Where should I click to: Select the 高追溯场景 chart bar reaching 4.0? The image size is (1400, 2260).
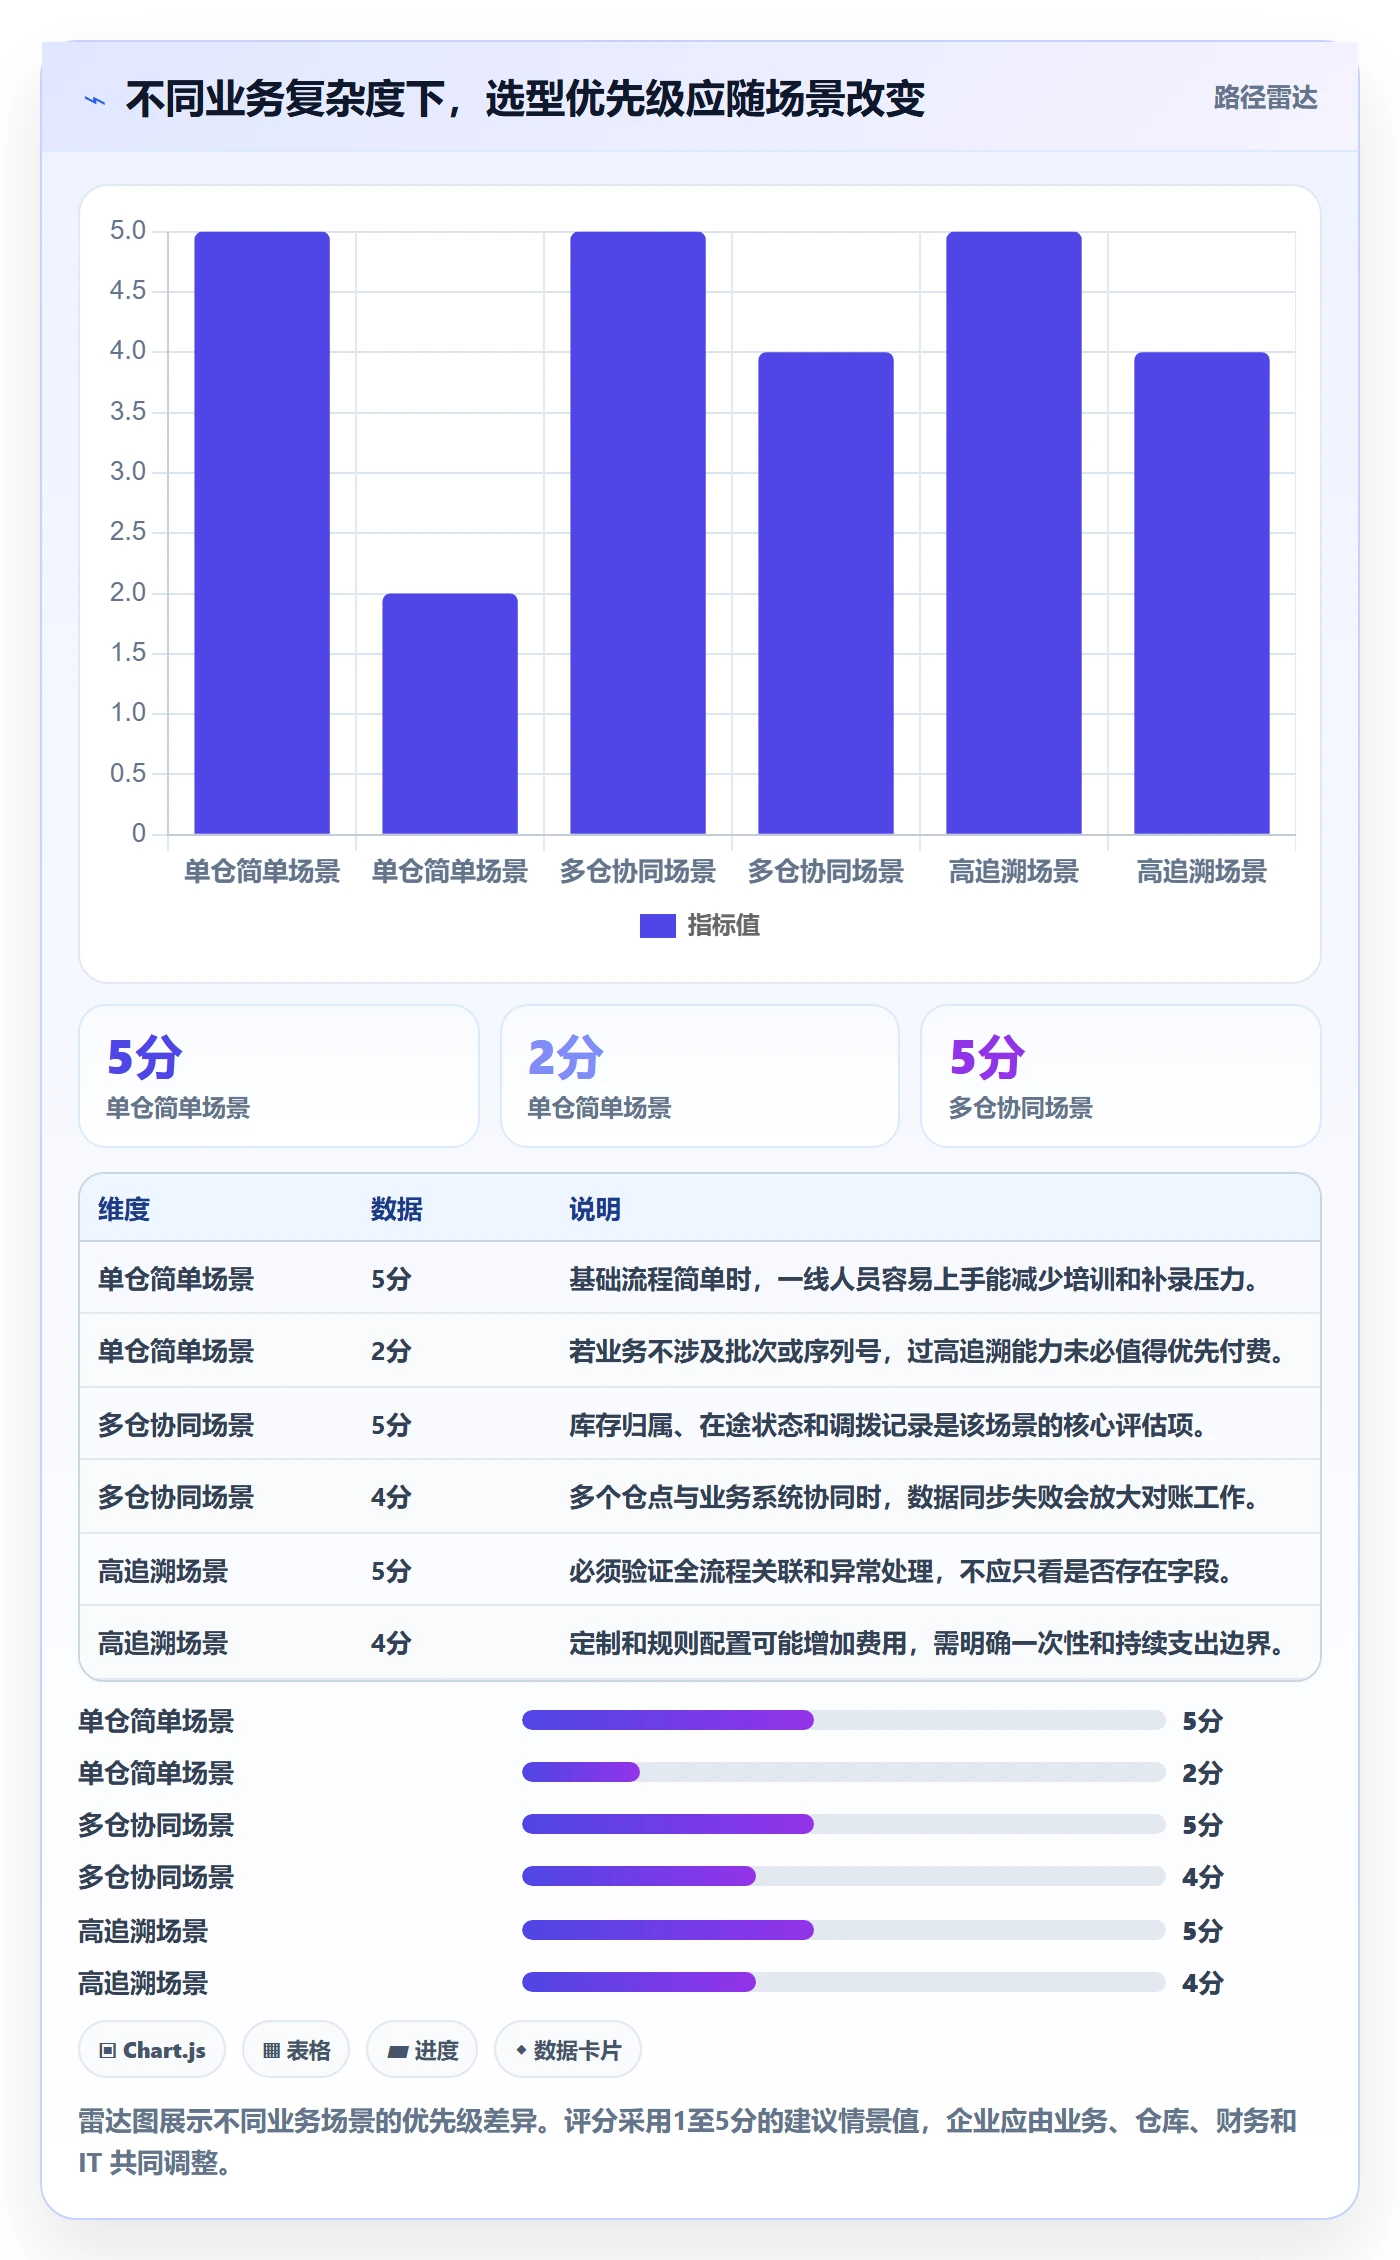[1202, 593]
